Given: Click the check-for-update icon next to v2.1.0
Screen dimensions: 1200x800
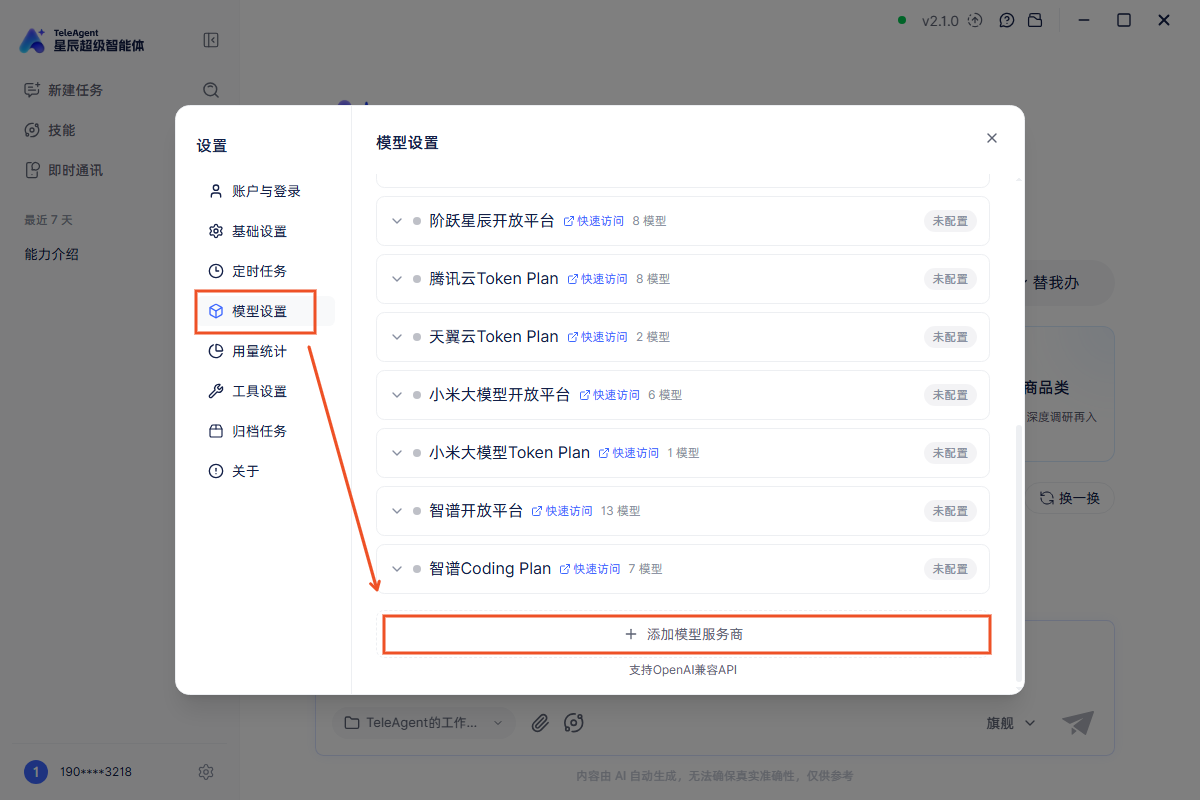Looking at the screenshot, I should (975, 20).
